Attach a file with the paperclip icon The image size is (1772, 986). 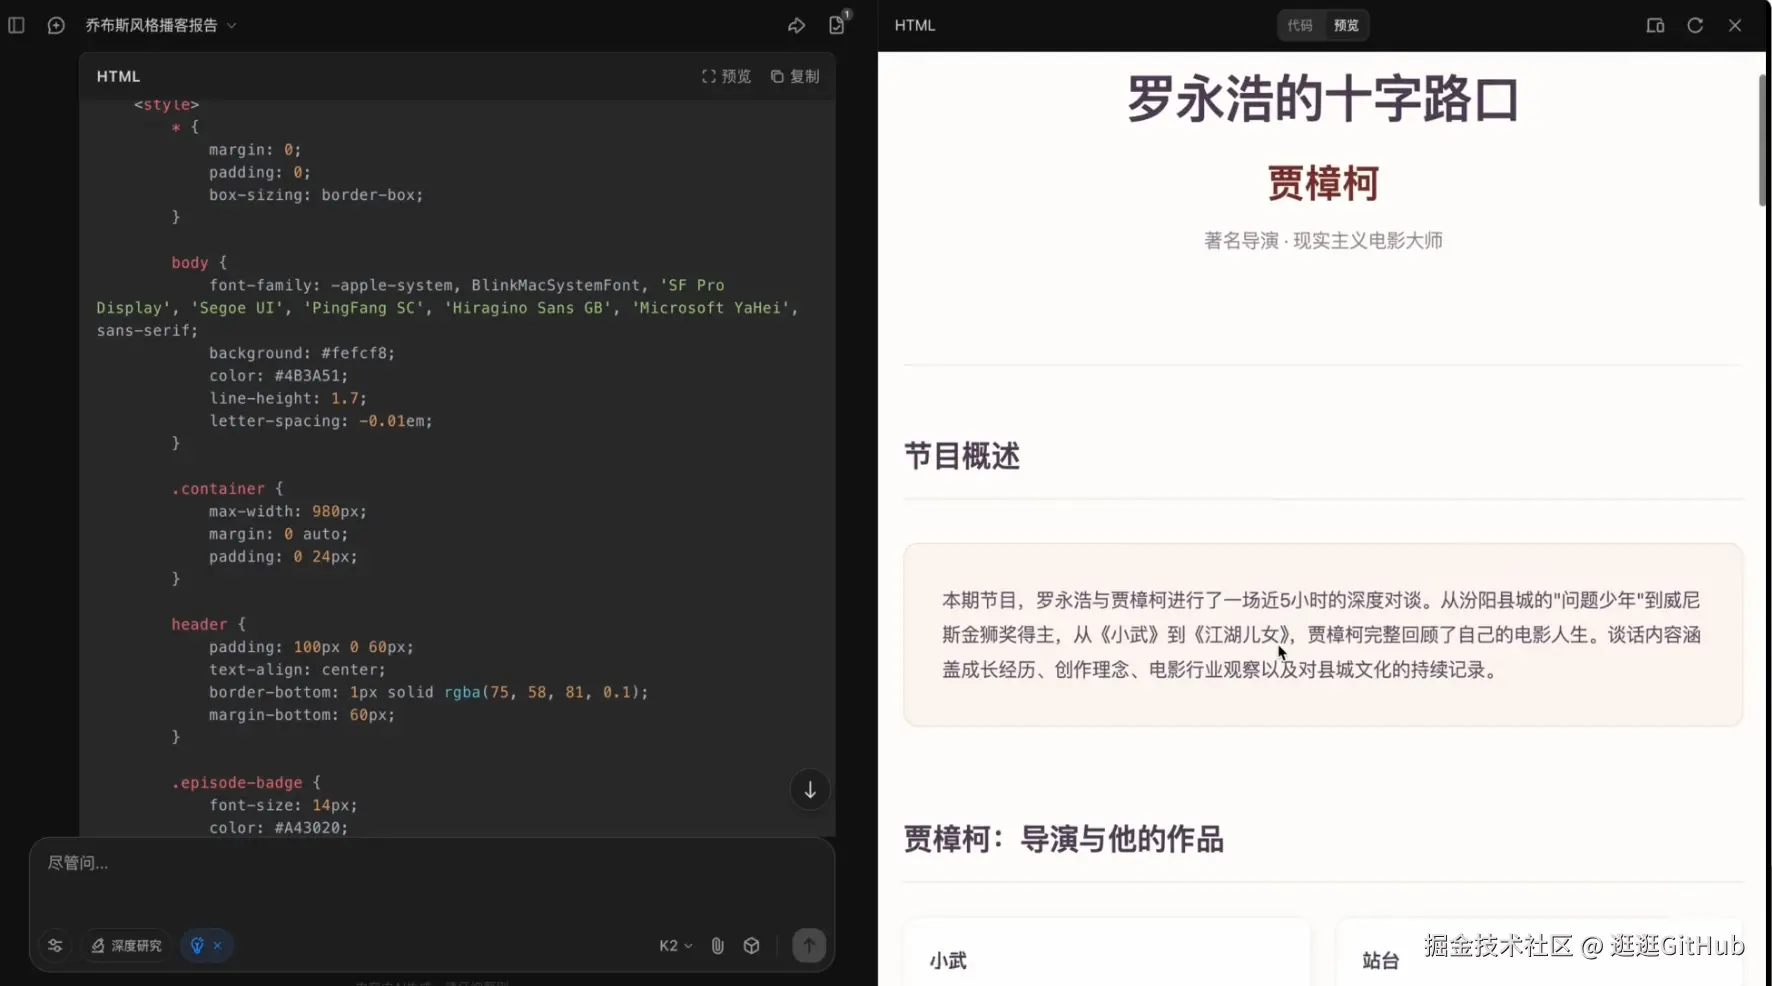pos(717,945)
